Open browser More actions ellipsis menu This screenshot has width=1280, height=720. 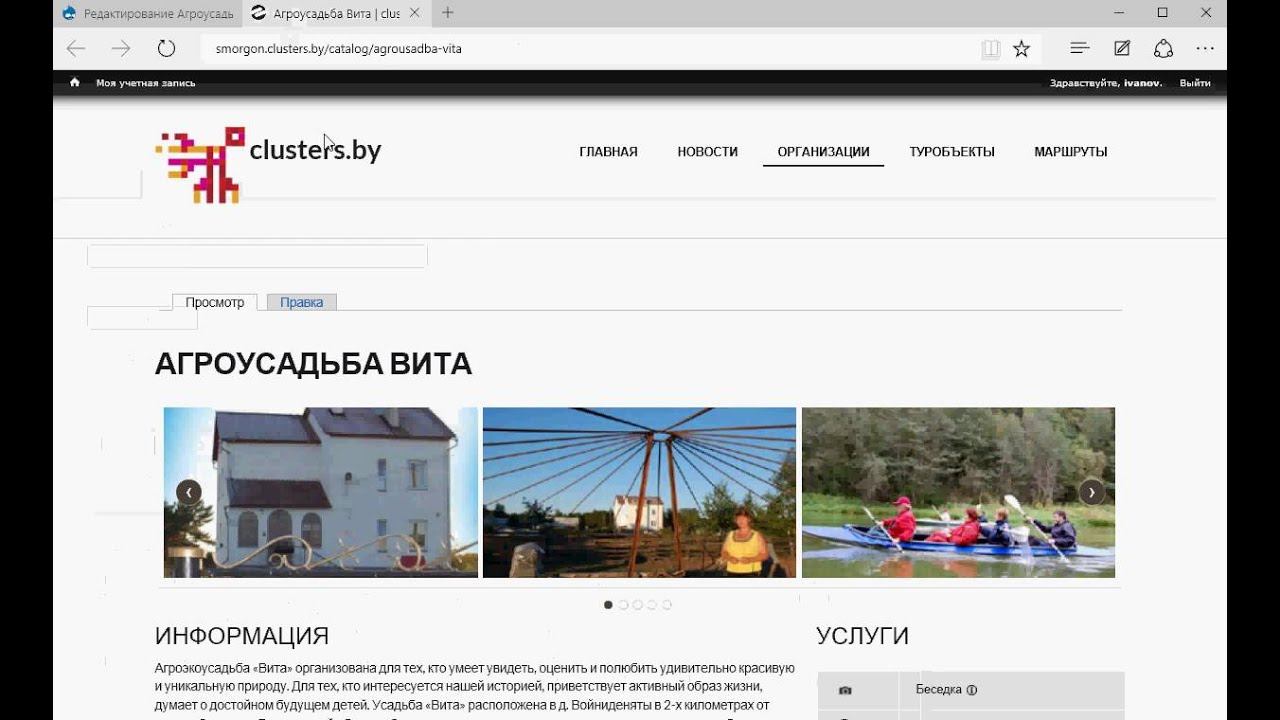1205,48
